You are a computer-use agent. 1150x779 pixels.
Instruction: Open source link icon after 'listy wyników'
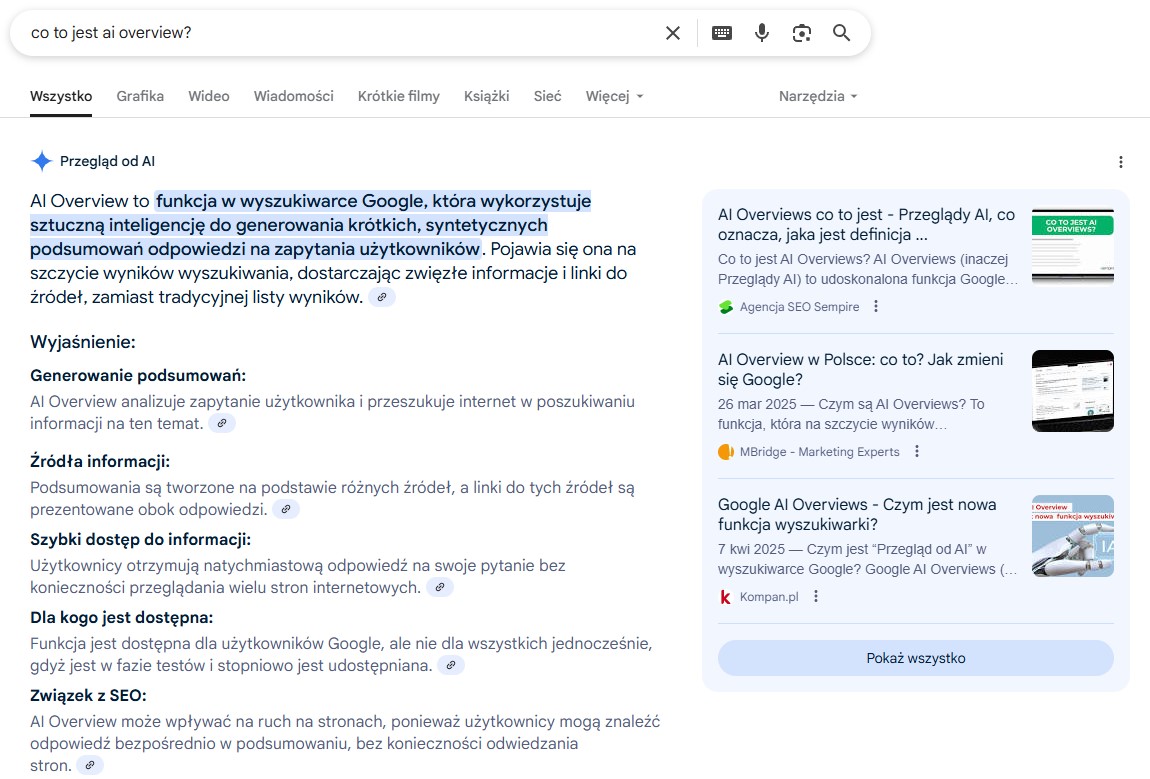[x=381, y=297]
